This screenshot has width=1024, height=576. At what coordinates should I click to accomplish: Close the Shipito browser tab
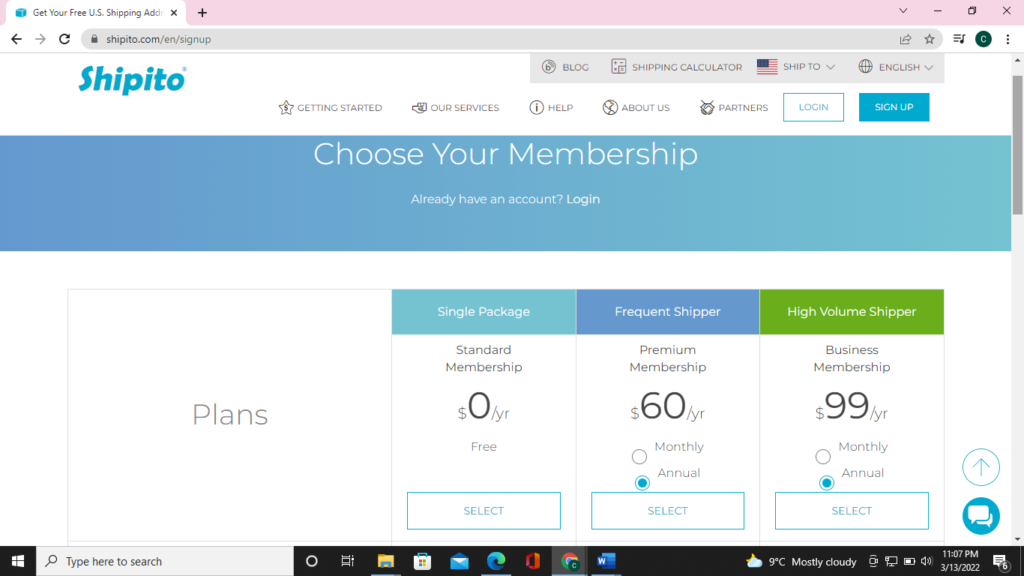point(174,12)
